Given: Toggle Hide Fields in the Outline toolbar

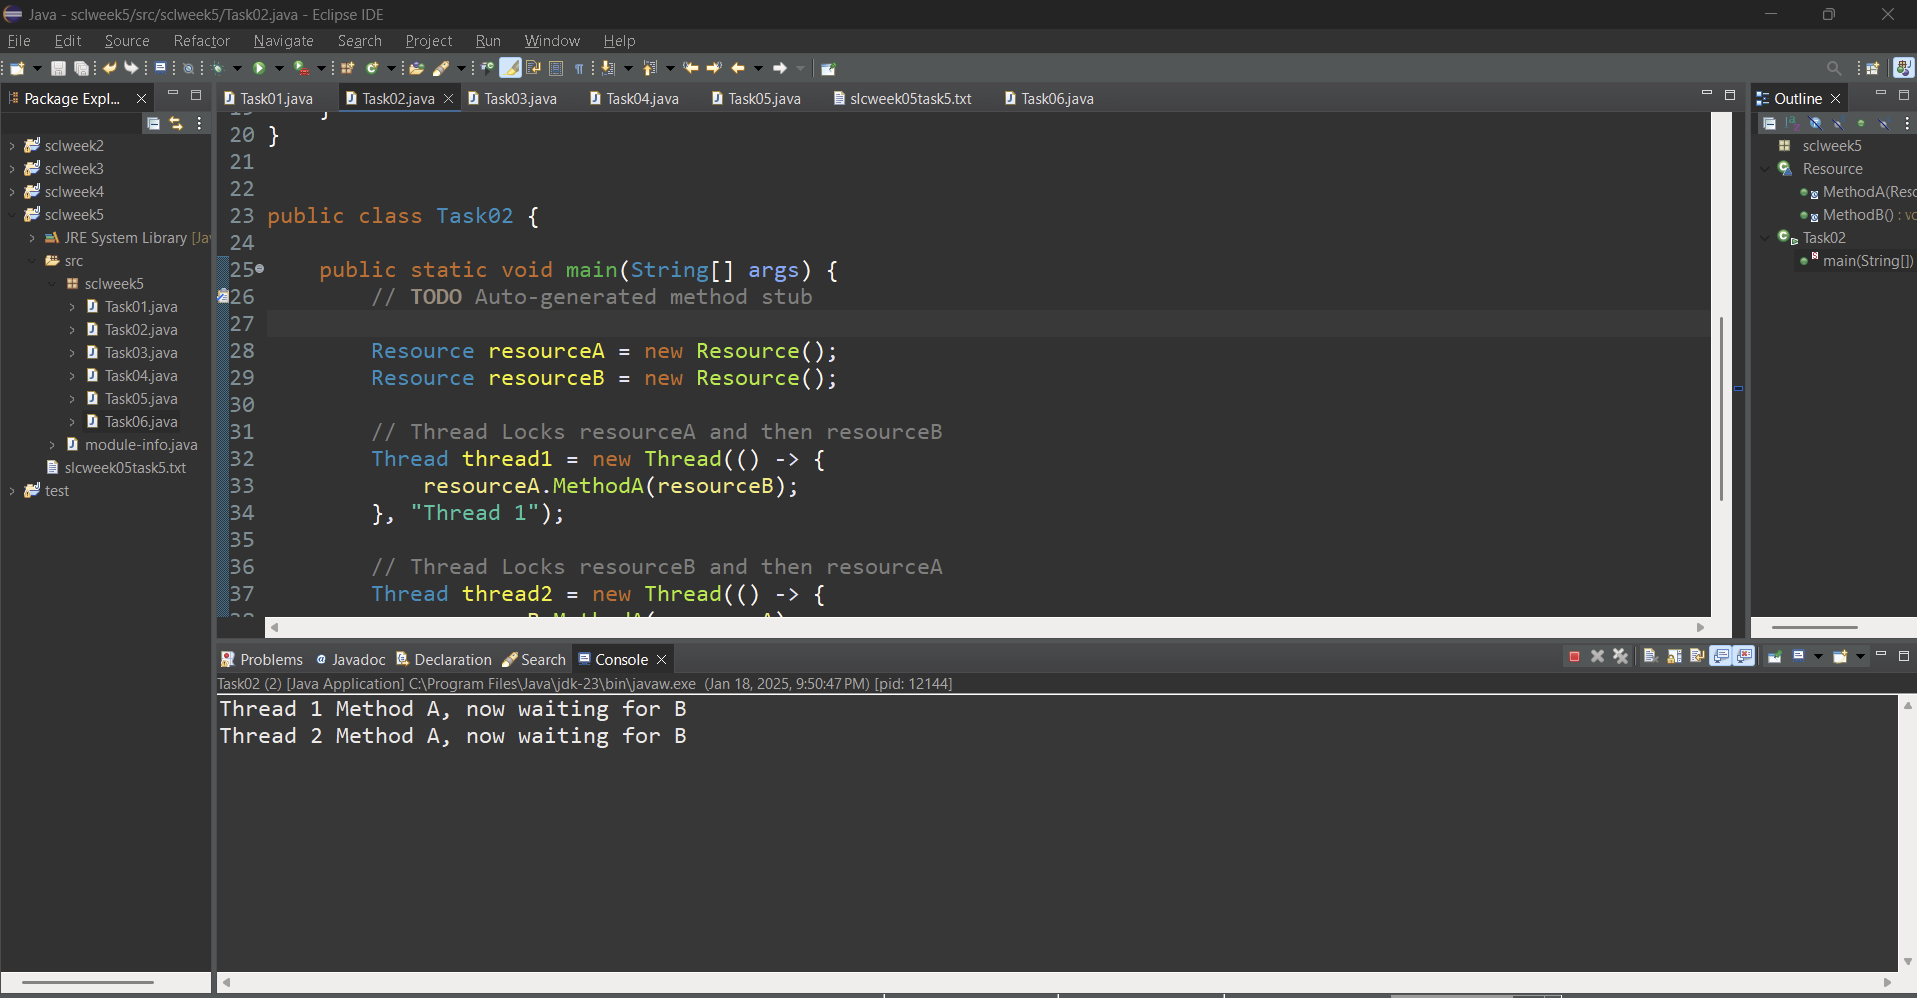Looking at the screenshot, I should click(x=1815, y=124).
